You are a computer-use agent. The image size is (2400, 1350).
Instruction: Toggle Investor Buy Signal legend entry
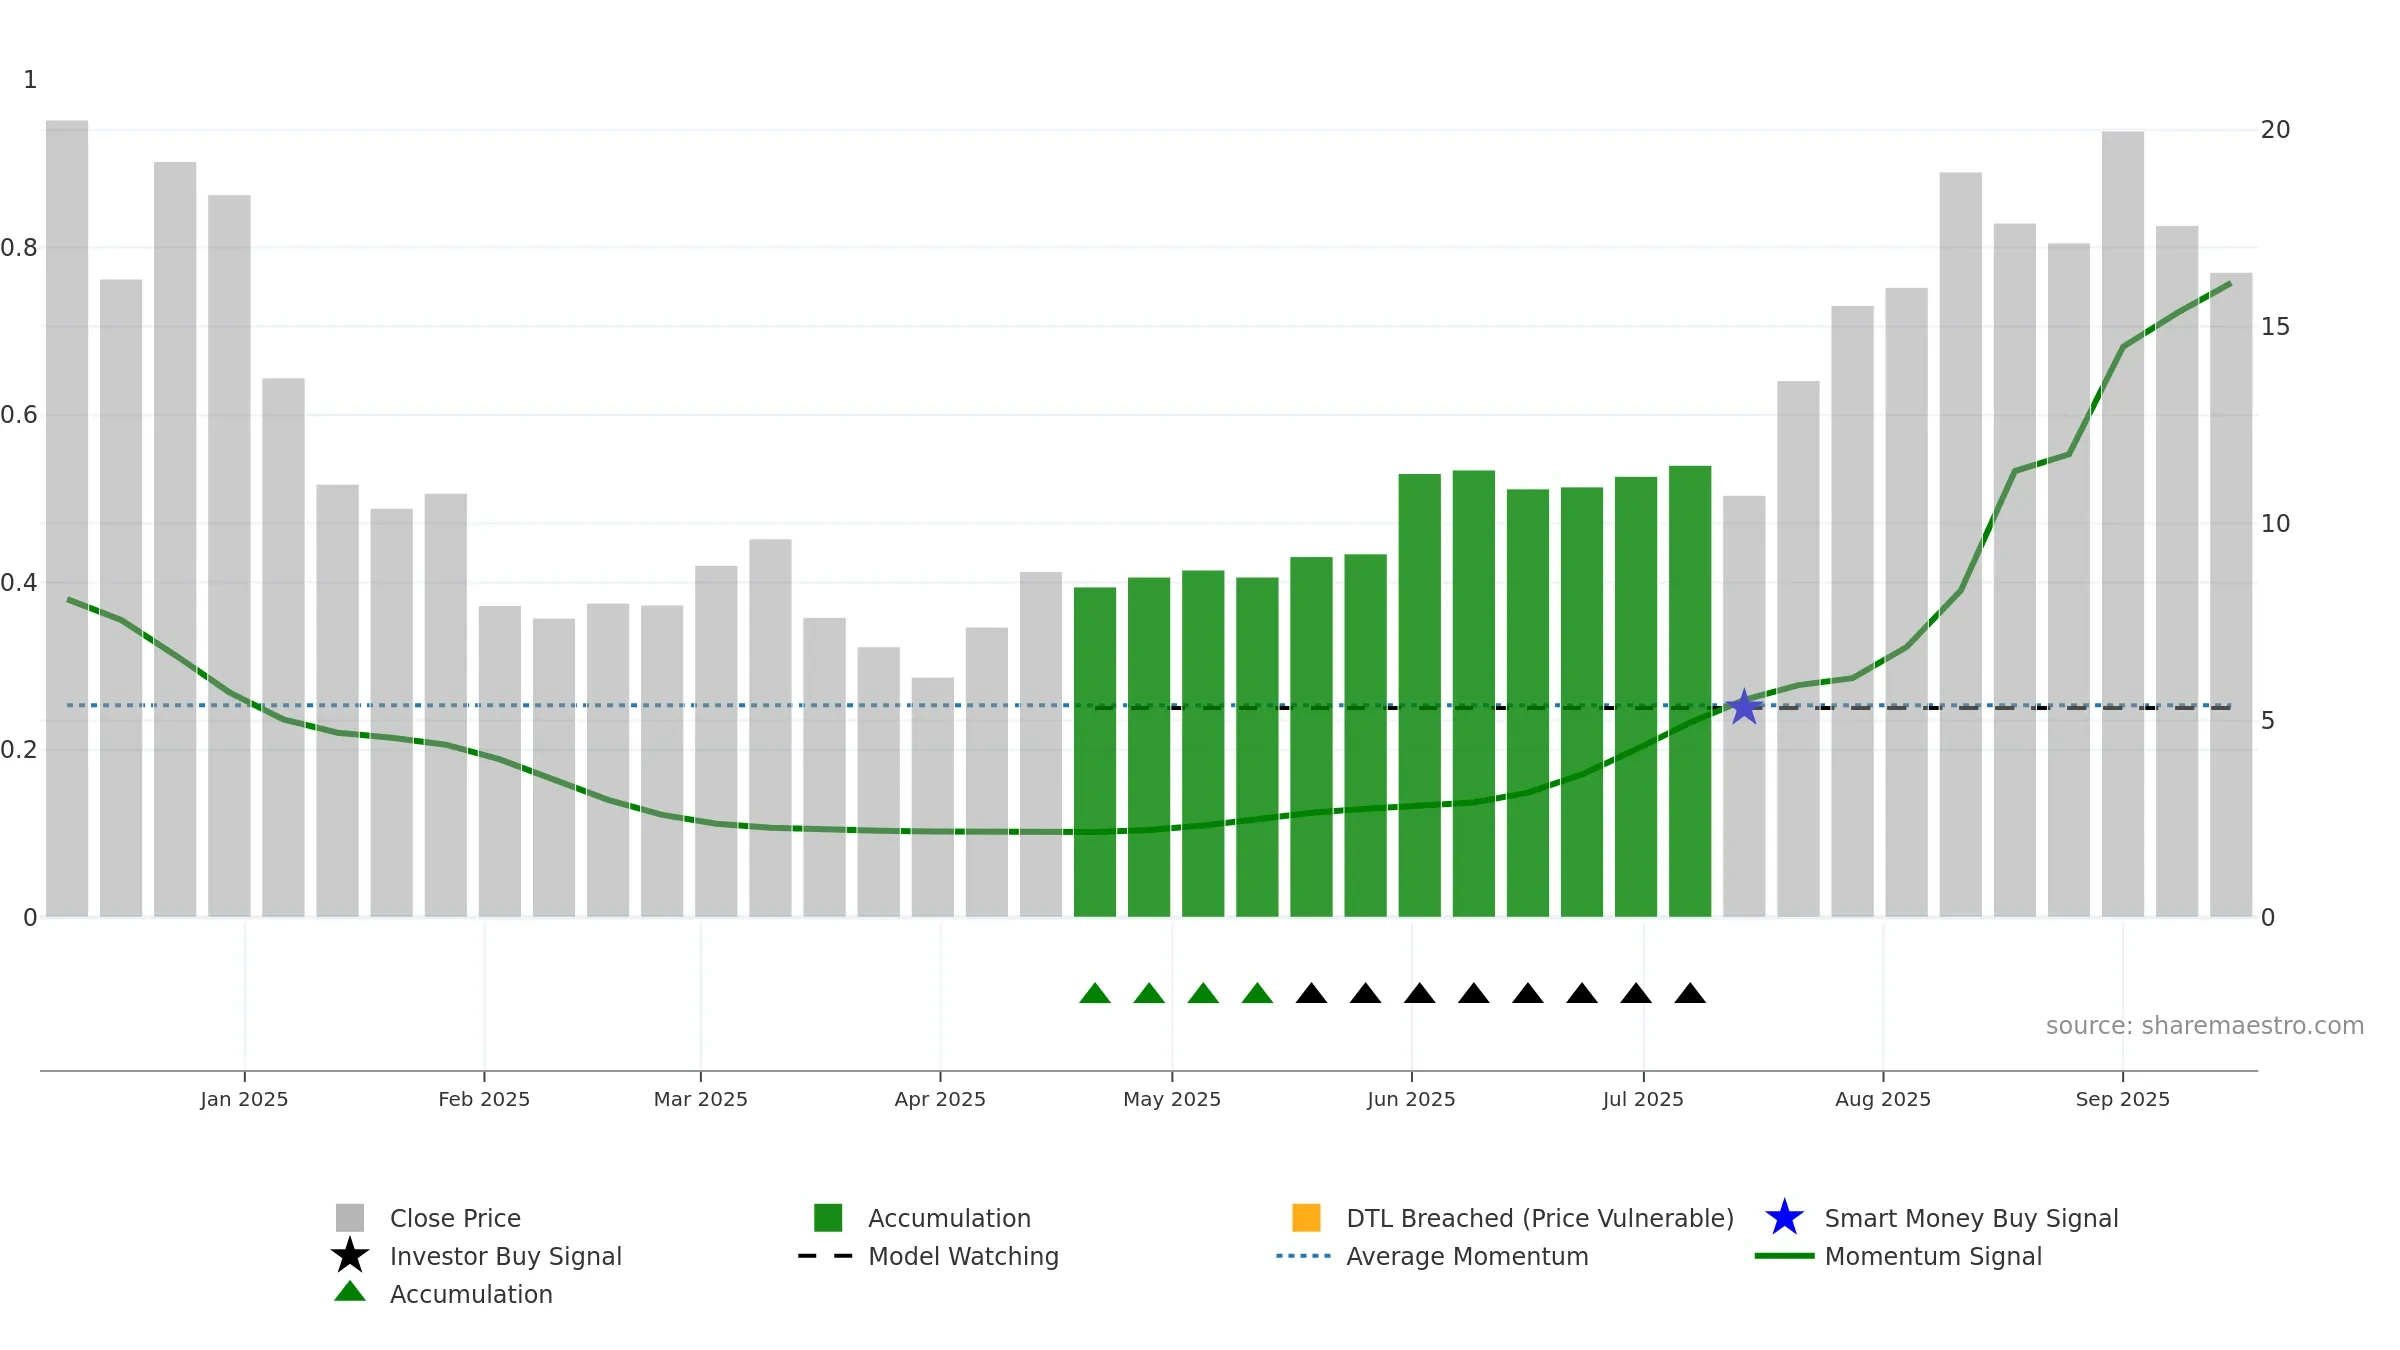tap(476, 1256)
